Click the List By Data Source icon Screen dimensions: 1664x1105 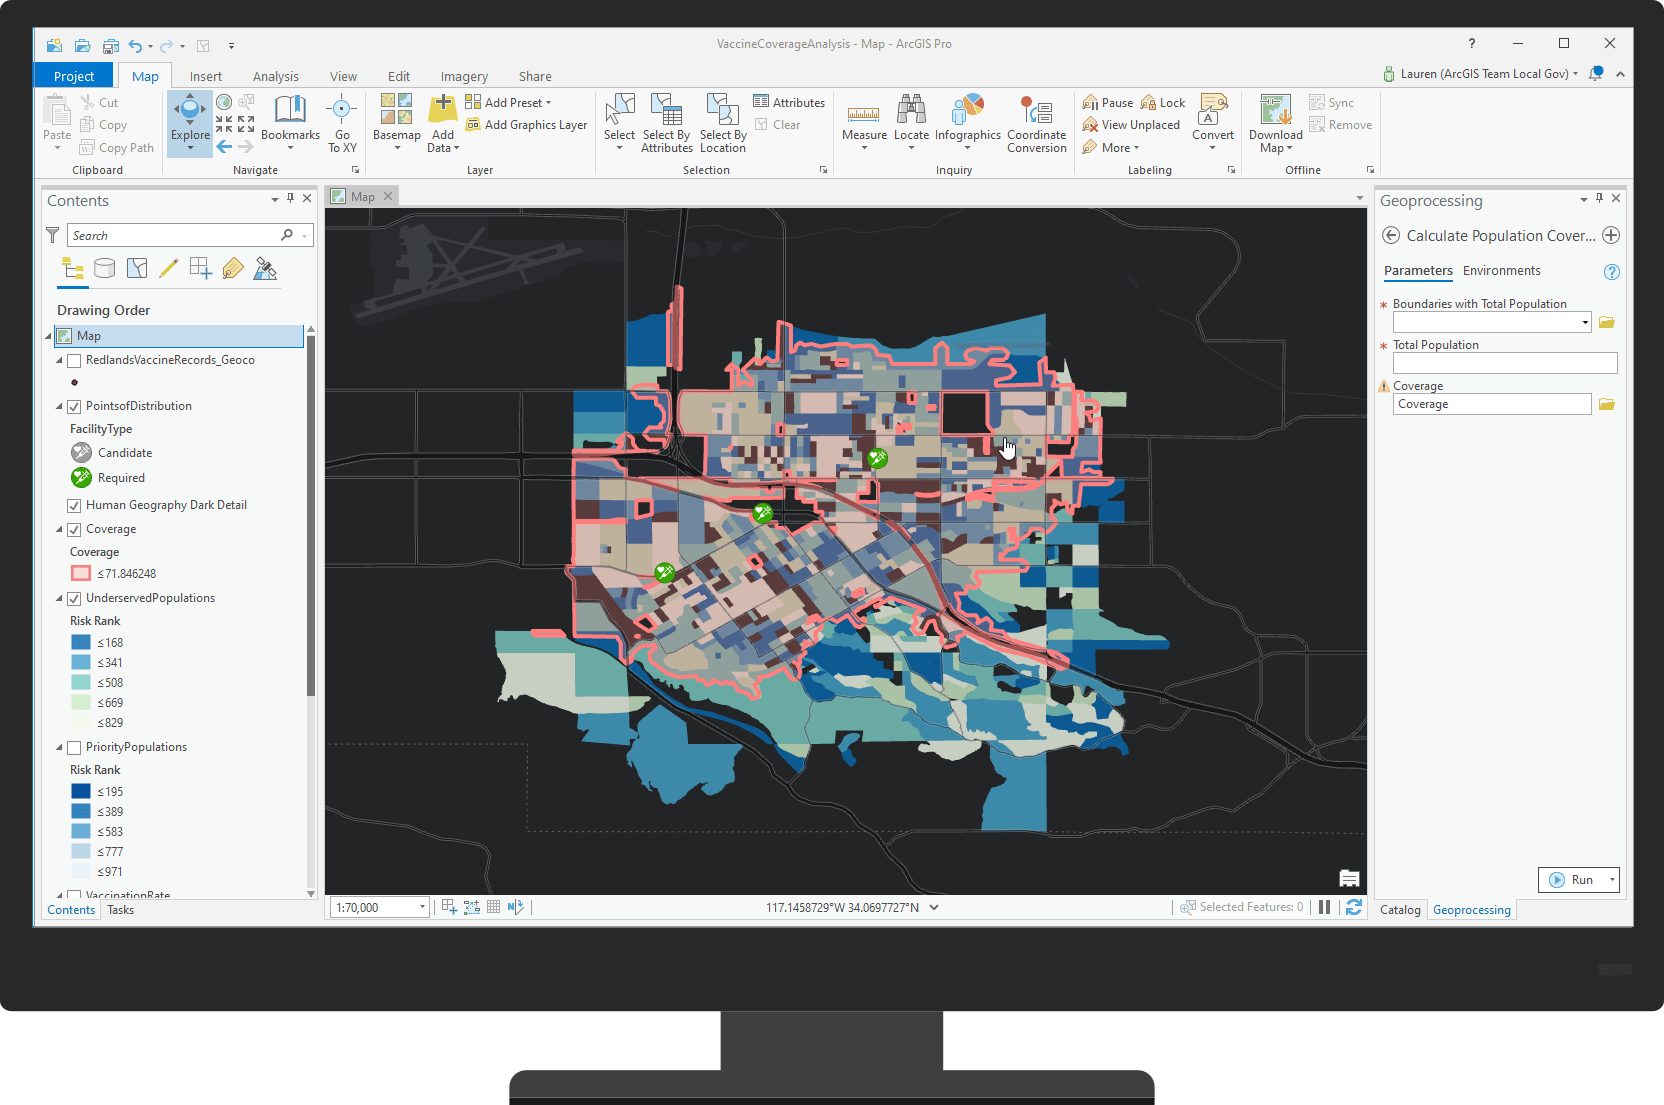pyautogui.click(x=105, y=268)
